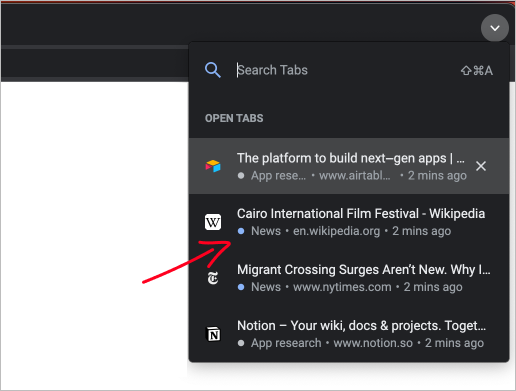Open the platform to build next-gen apps tab
516x391 pixels.
coord(349,166)
